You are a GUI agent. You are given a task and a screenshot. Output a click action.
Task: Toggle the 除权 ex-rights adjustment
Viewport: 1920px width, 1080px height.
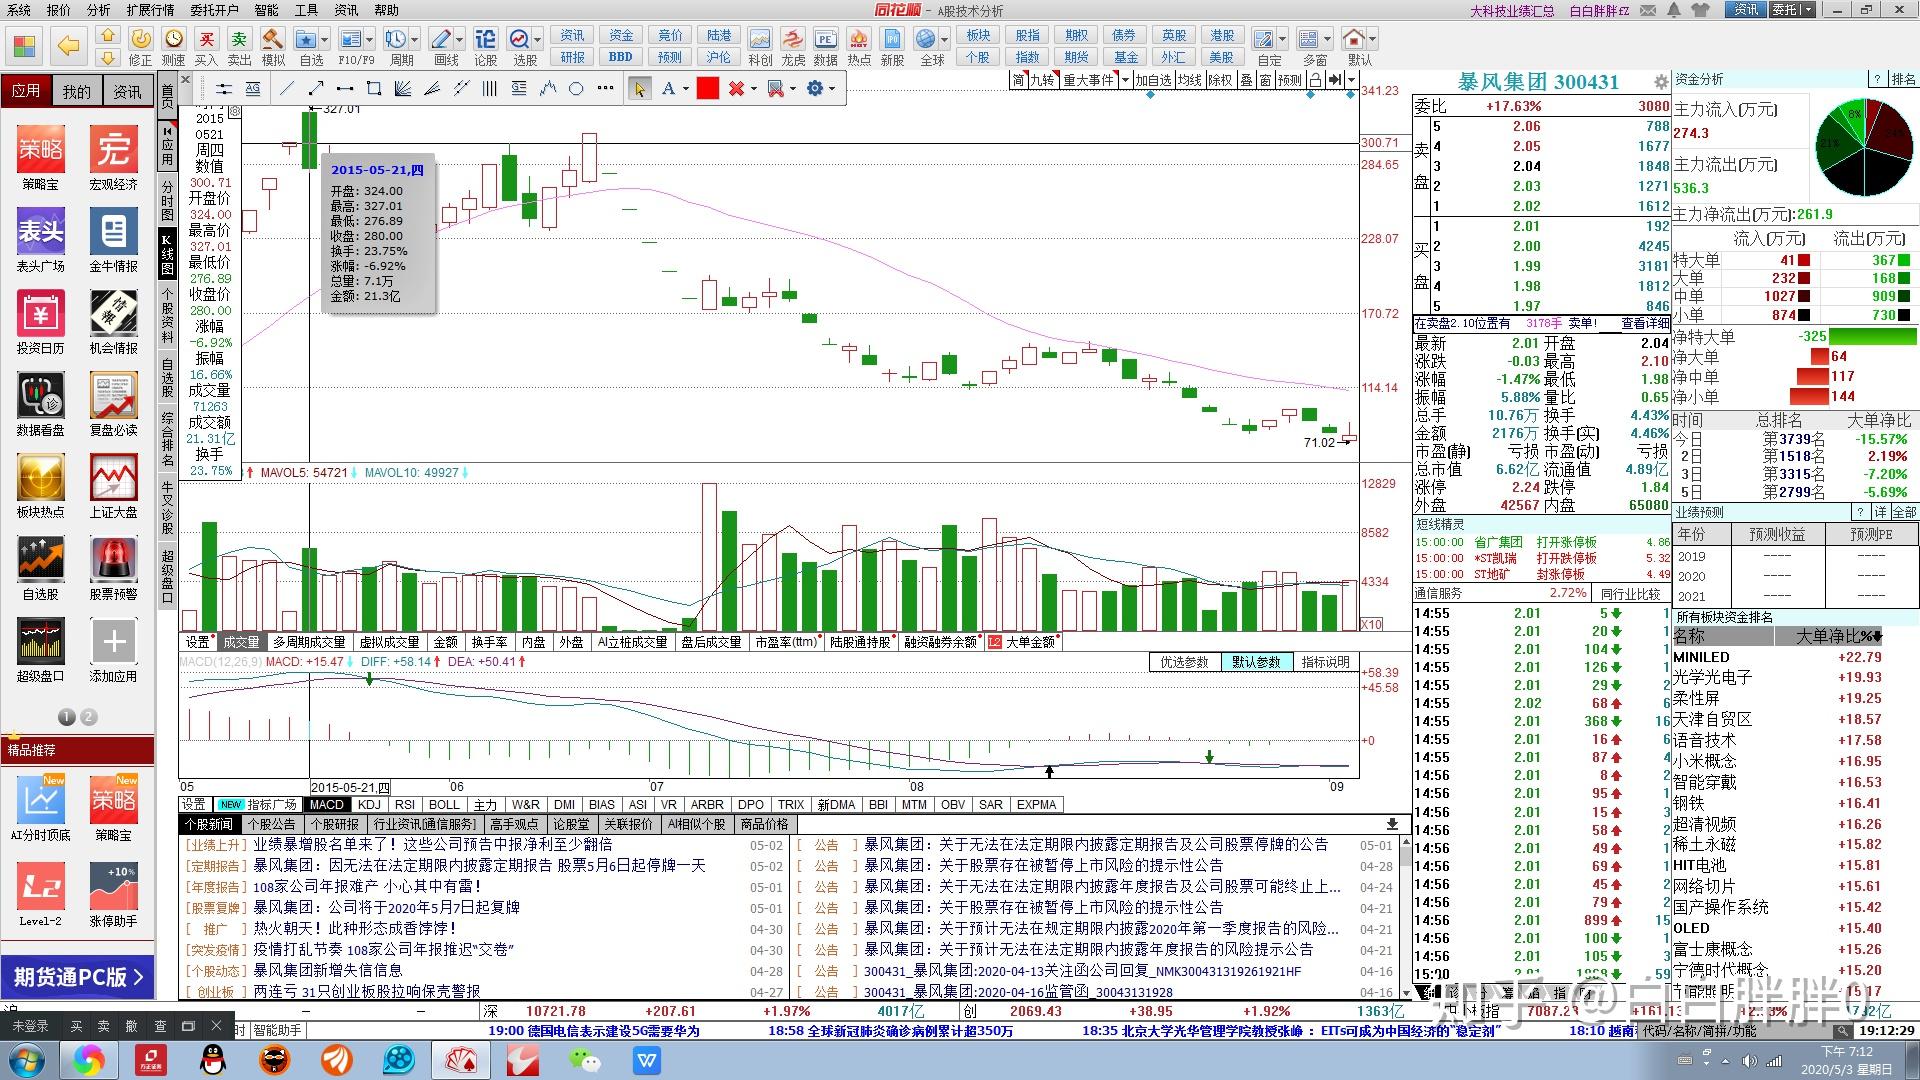coord(1221,80)
